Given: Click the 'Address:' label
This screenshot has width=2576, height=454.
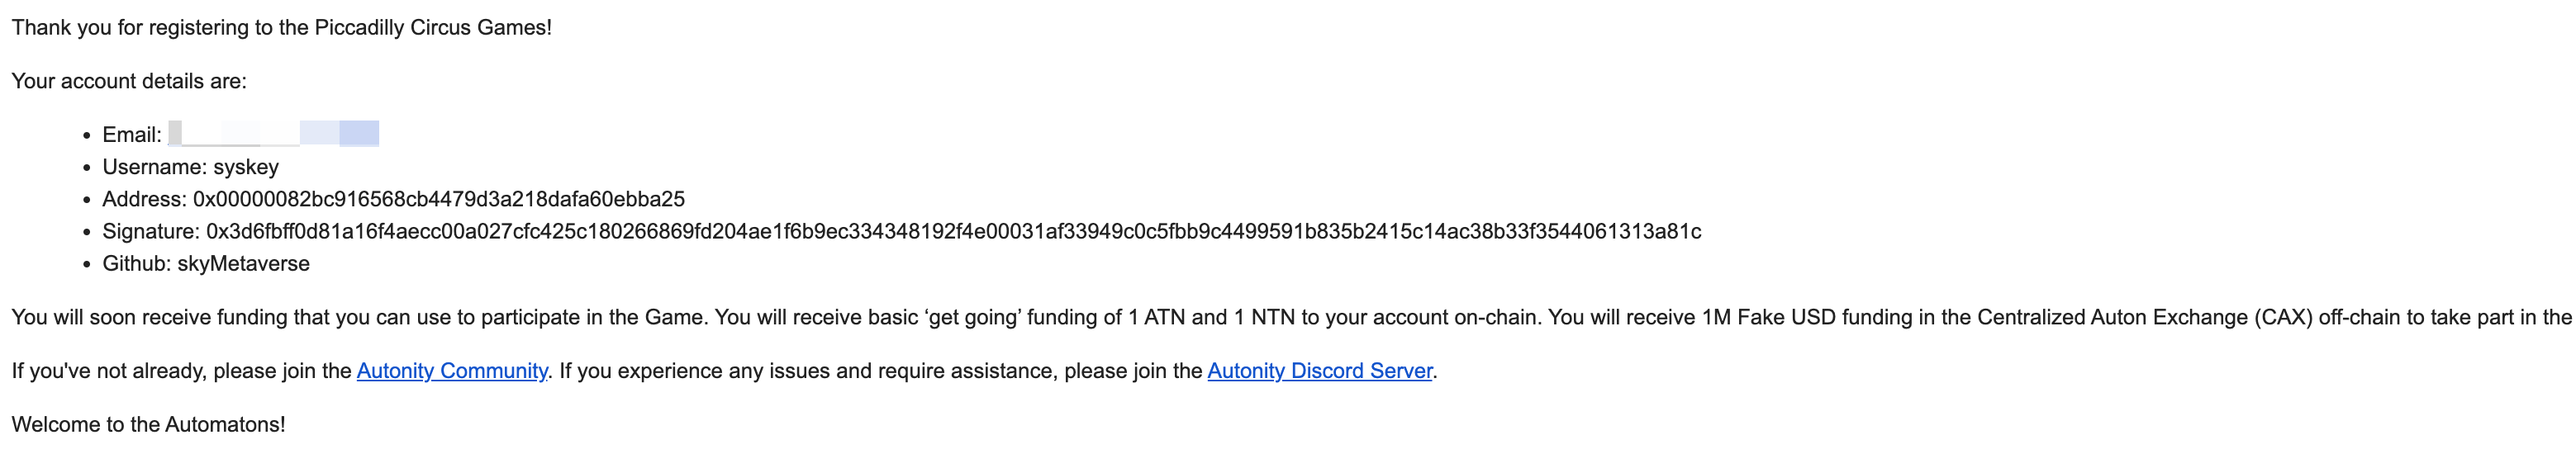Looking at the screenshot, I should [x=144, y=199].
